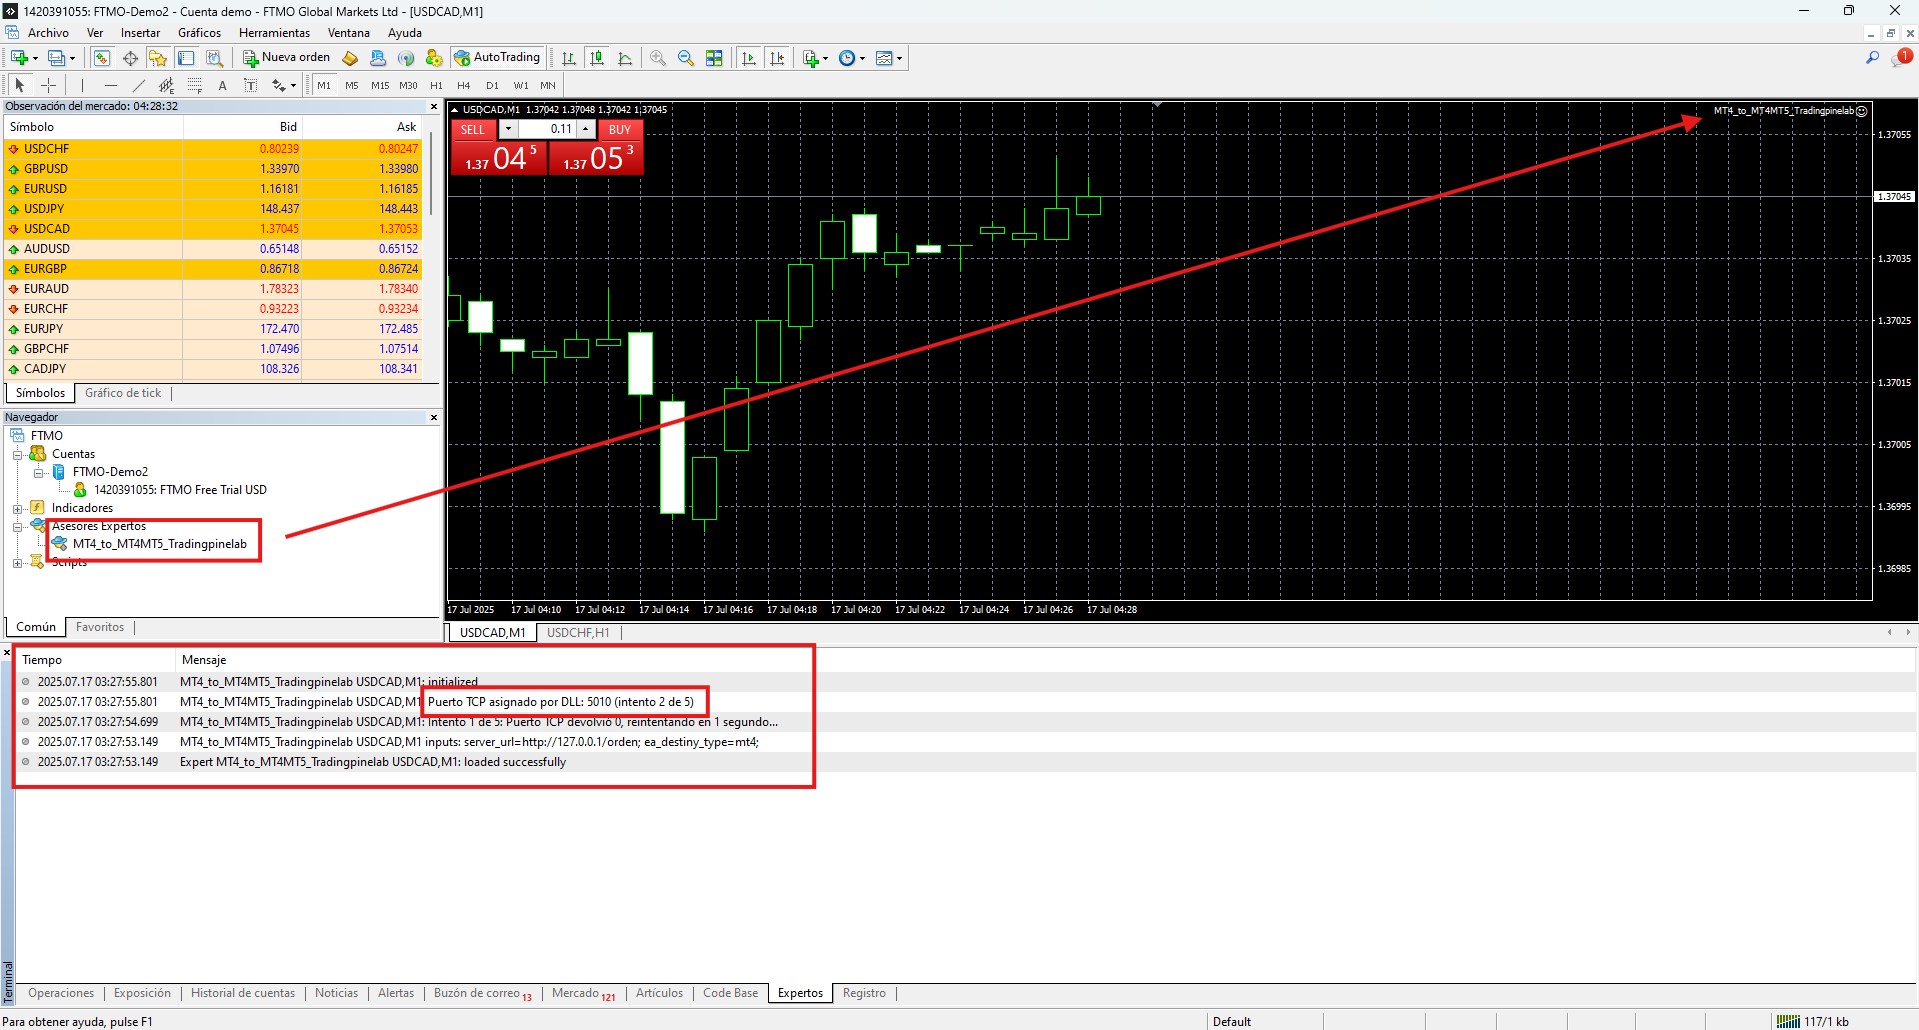Zoom in on the chart with the magnifier icon
The height and width of the screenshot is (1030, 1919).
click(658, 57)
